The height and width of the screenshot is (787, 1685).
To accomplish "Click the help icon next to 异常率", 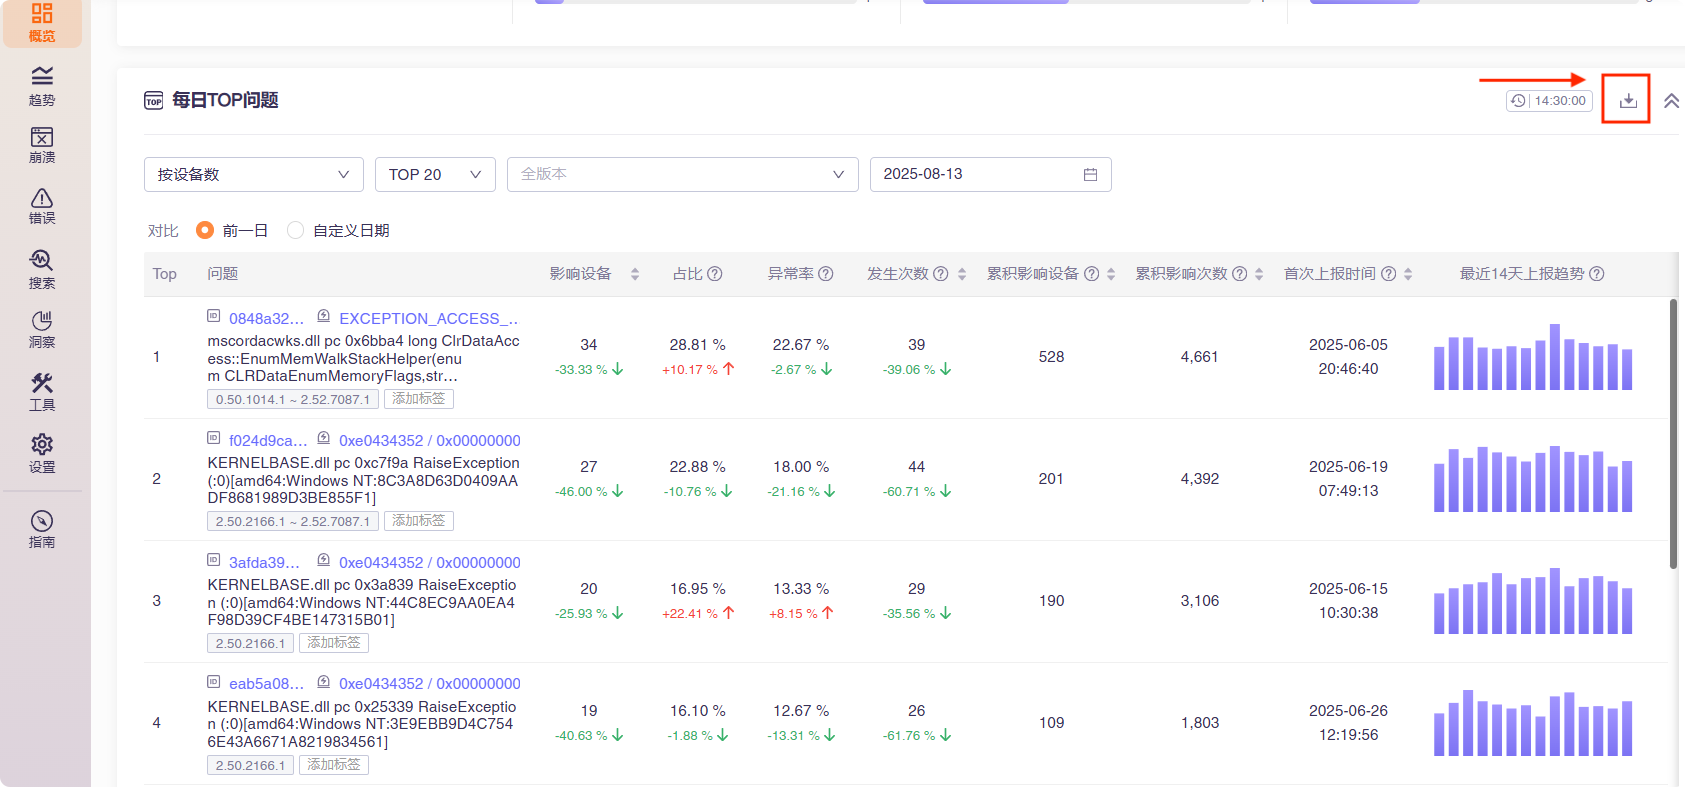I will [x=825, y=274].
